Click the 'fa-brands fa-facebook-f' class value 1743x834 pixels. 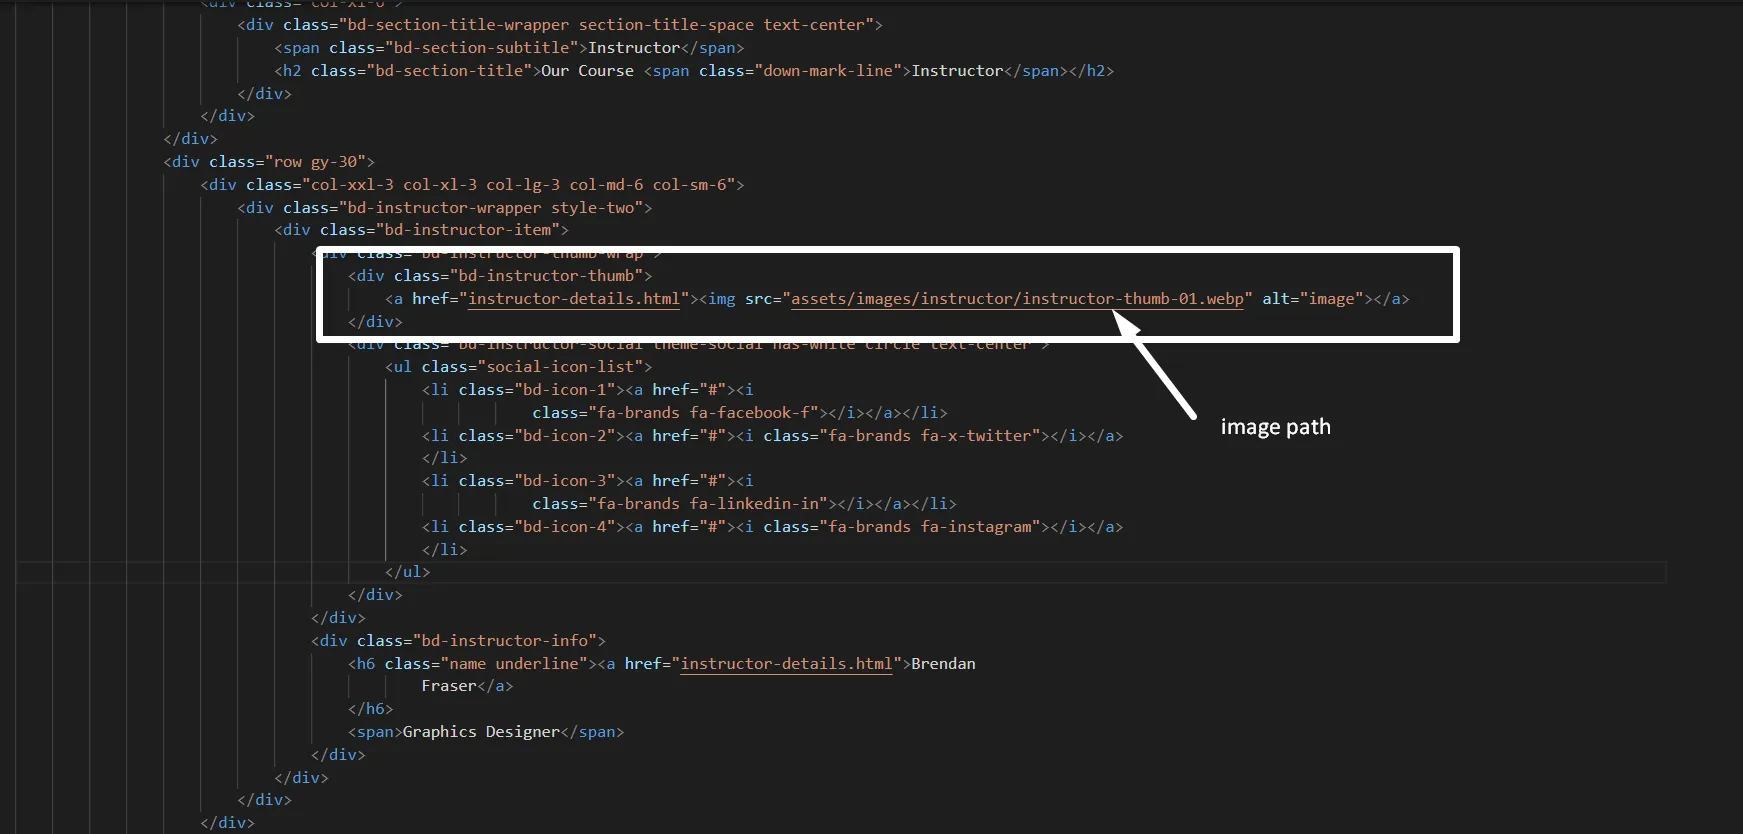click(703, 413)
